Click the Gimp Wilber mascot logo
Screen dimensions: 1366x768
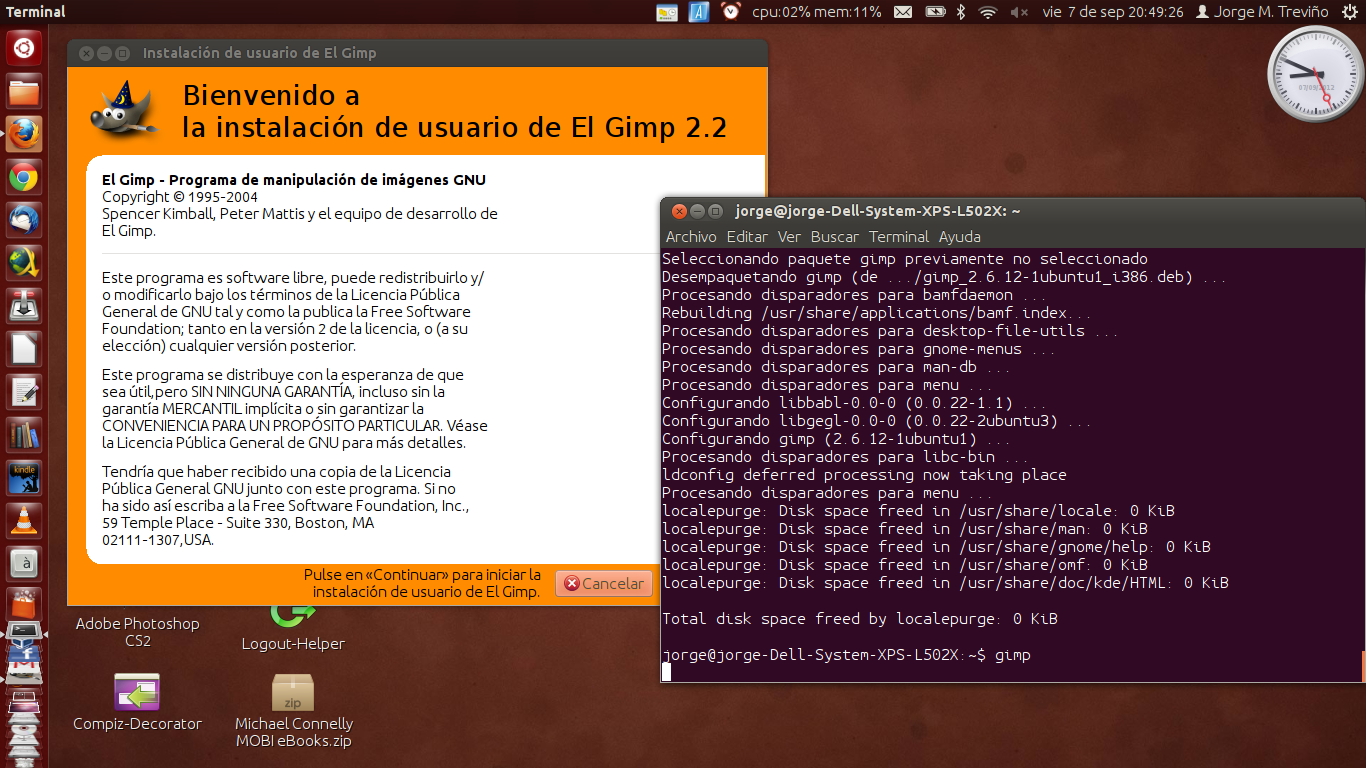click(x=124, y=109)
